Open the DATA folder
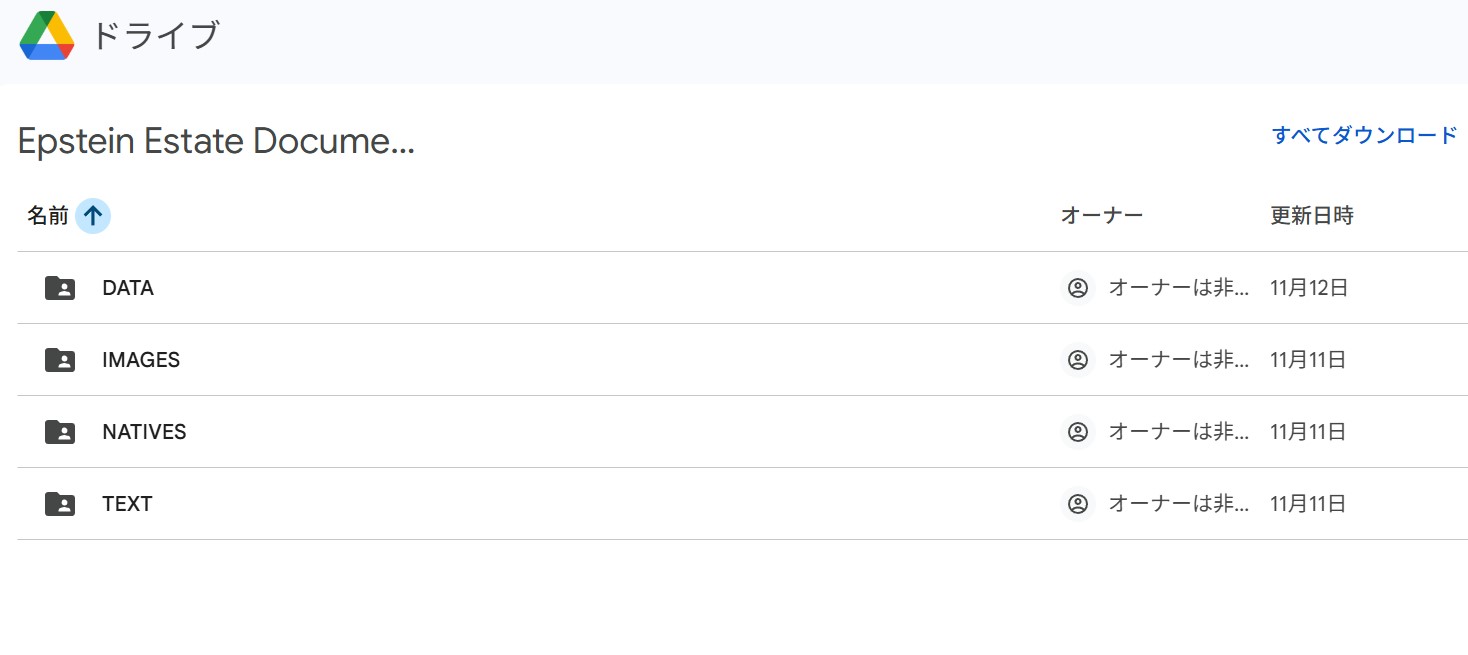Image resolution: width=1468 pixels, height=655 pixels. click(128, 288)
